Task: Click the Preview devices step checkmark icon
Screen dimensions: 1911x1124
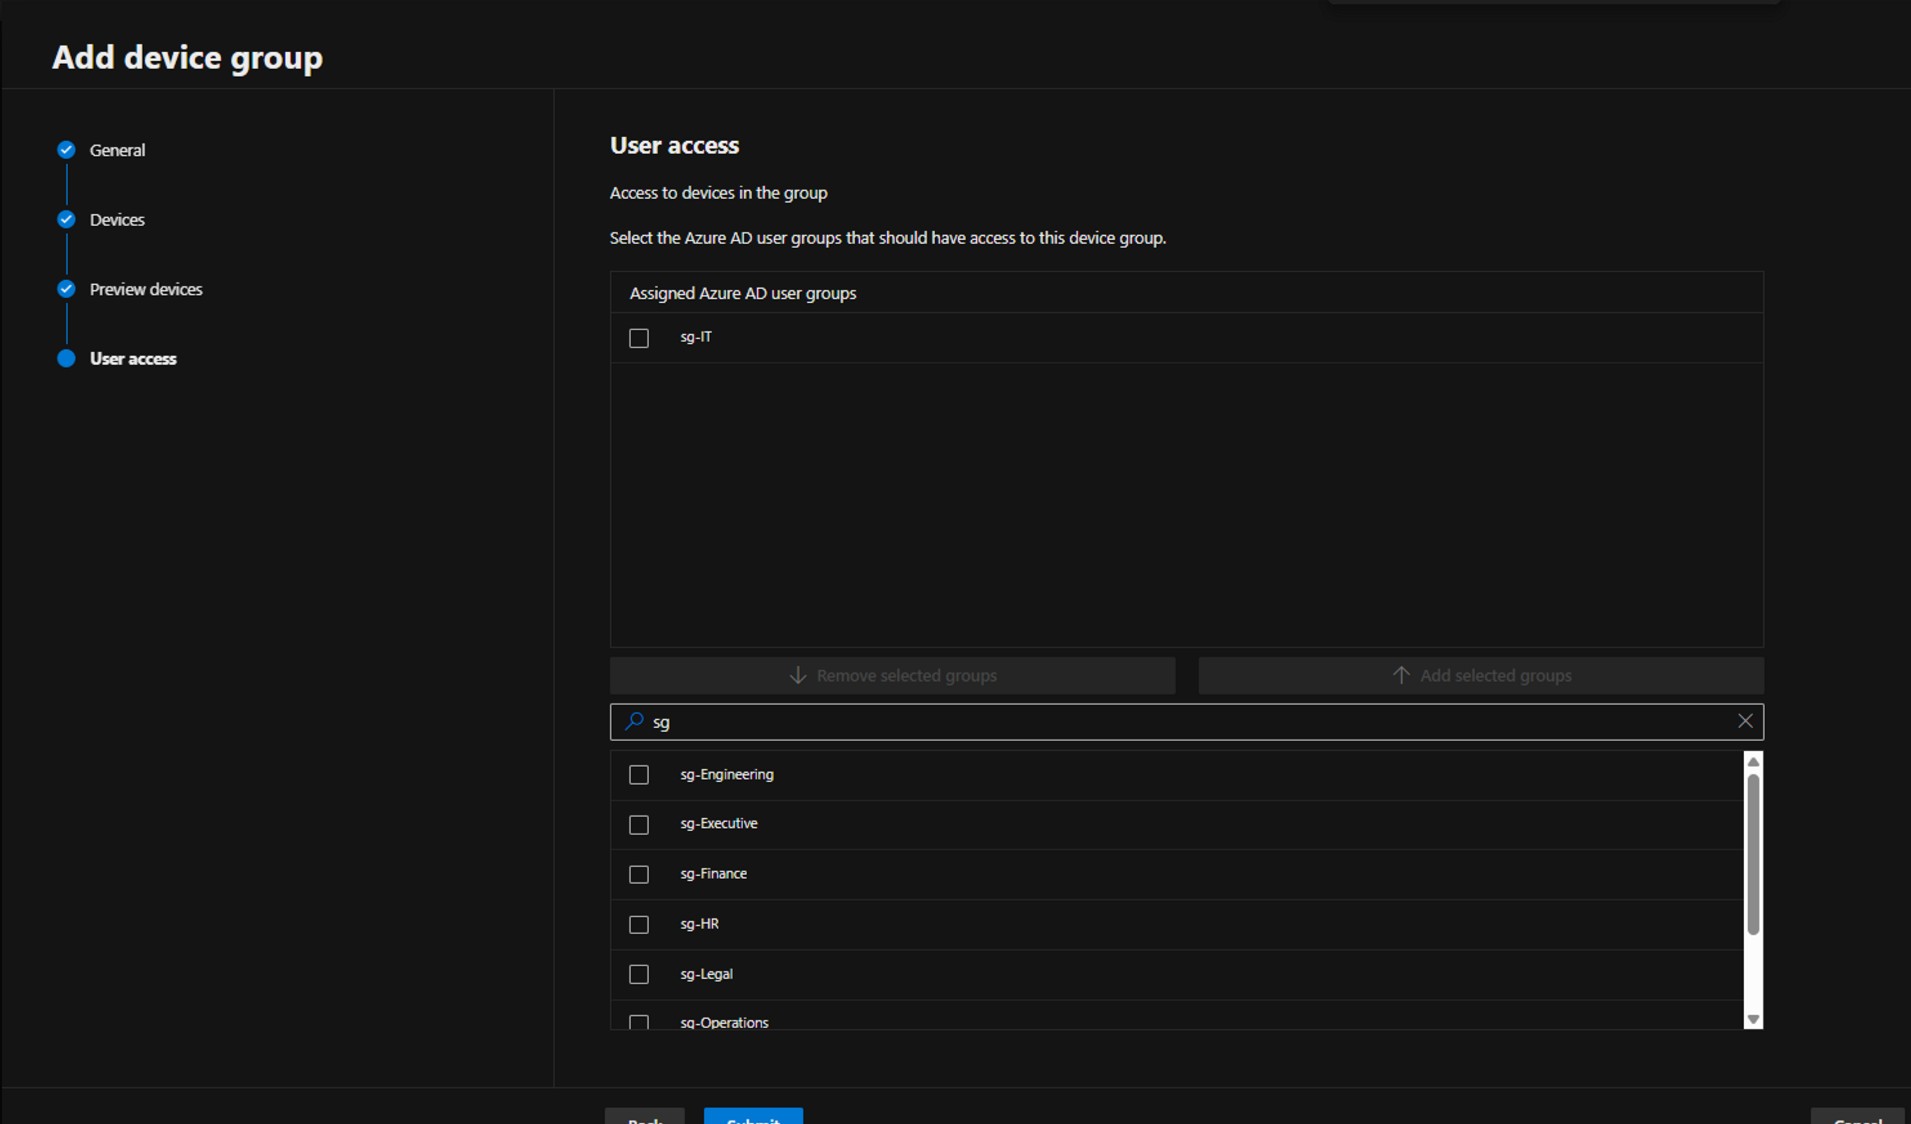Action: pyautogui.click(x=66, y=289)
